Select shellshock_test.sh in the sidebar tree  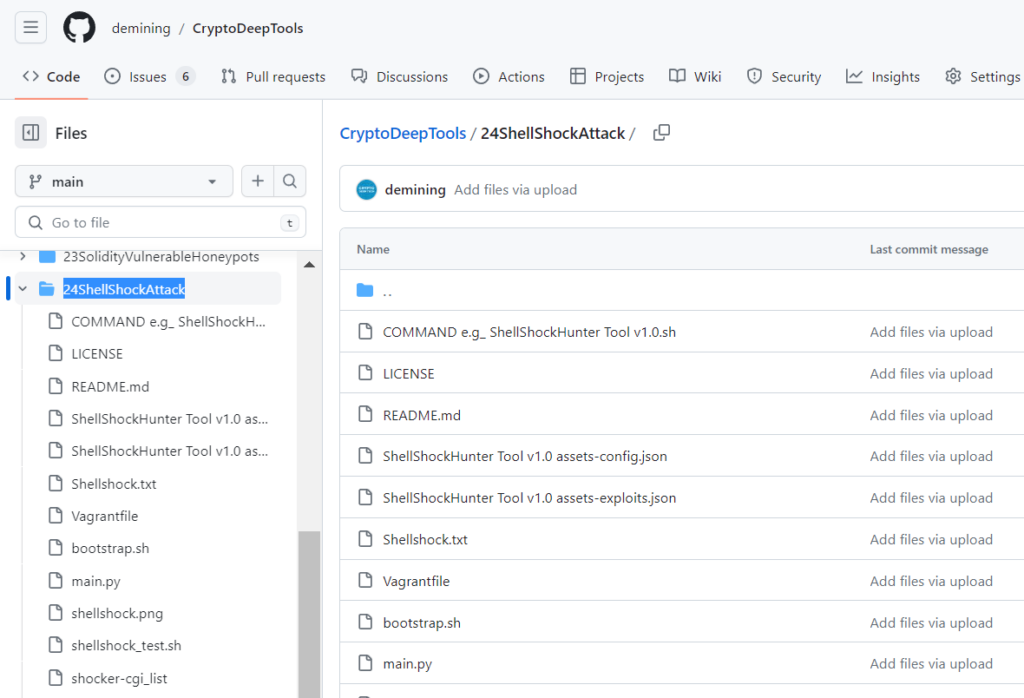(126, 645)
